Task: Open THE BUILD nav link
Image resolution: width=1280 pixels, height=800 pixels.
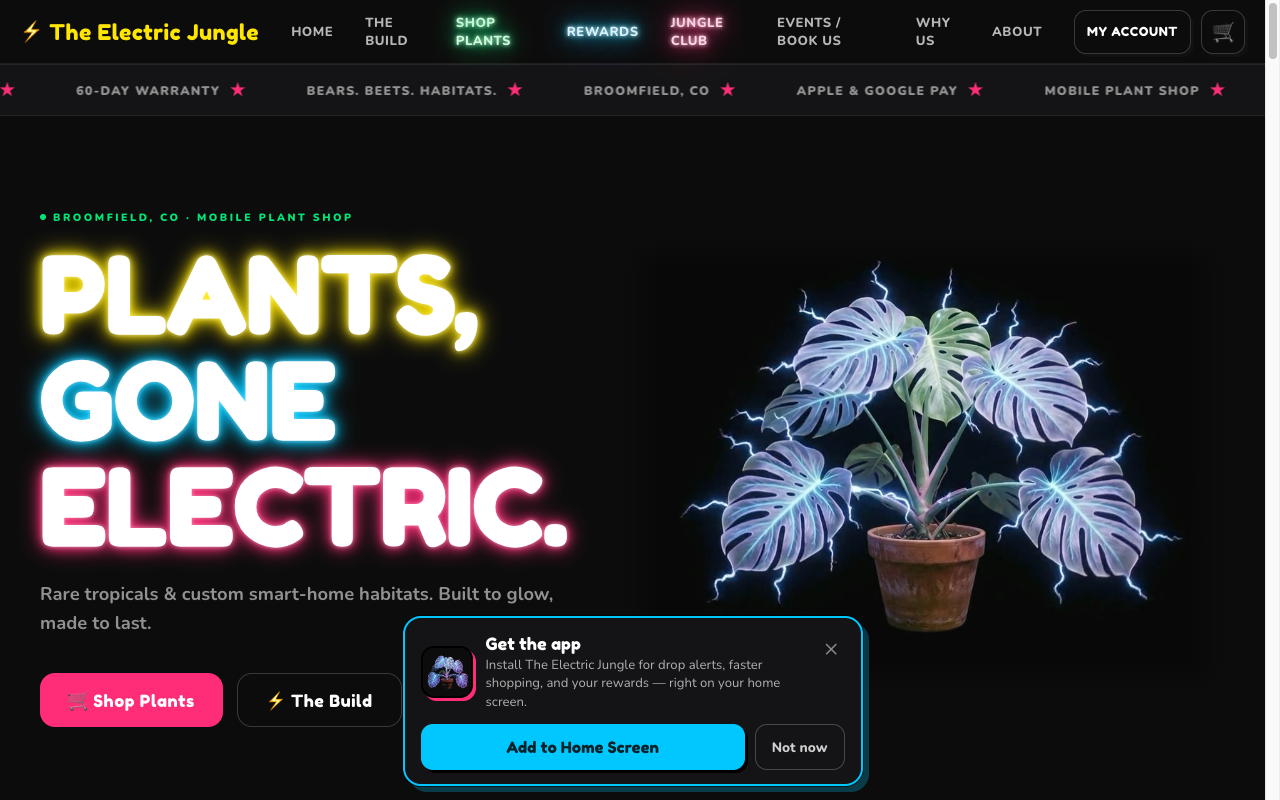Action: (x=386, y=32)
